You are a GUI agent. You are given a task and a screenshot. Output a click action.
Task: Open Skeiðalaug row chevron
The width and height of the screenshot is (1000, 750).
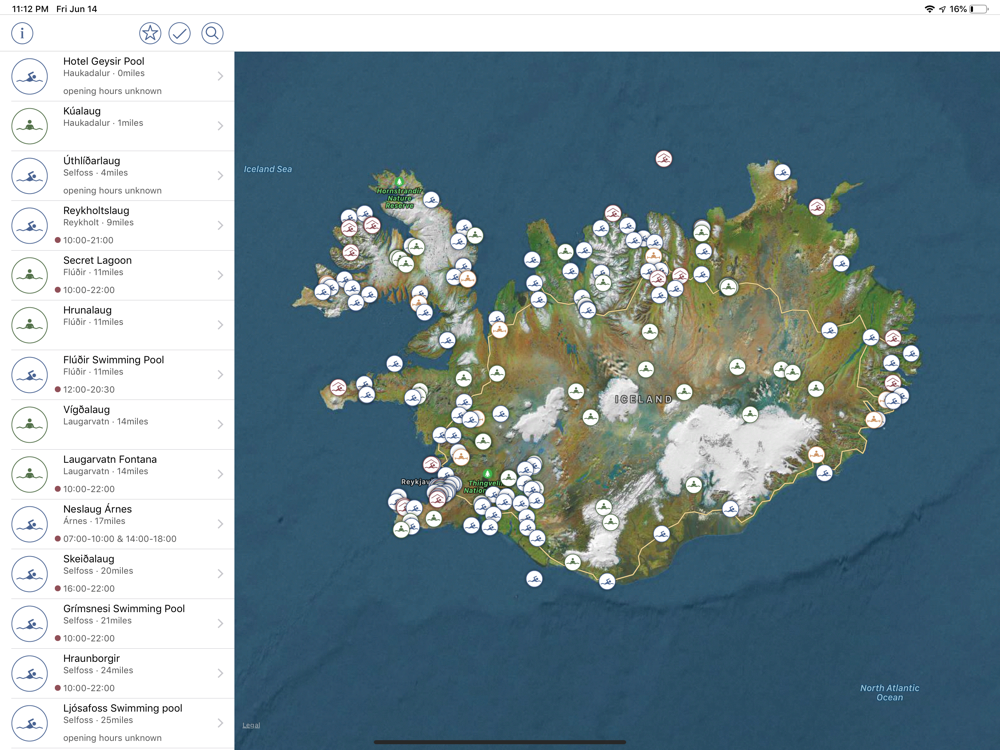(x=220, y=574)
